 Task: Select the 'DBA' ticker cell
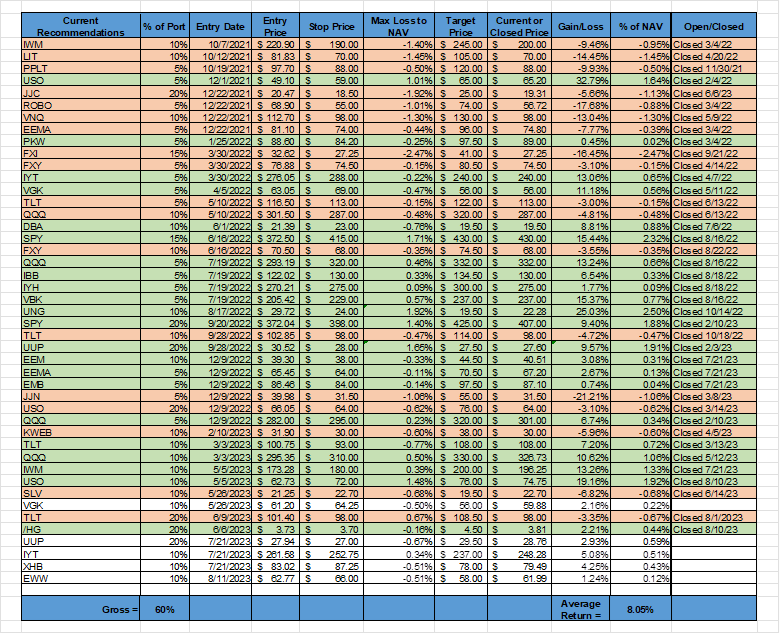click(81, 226)
